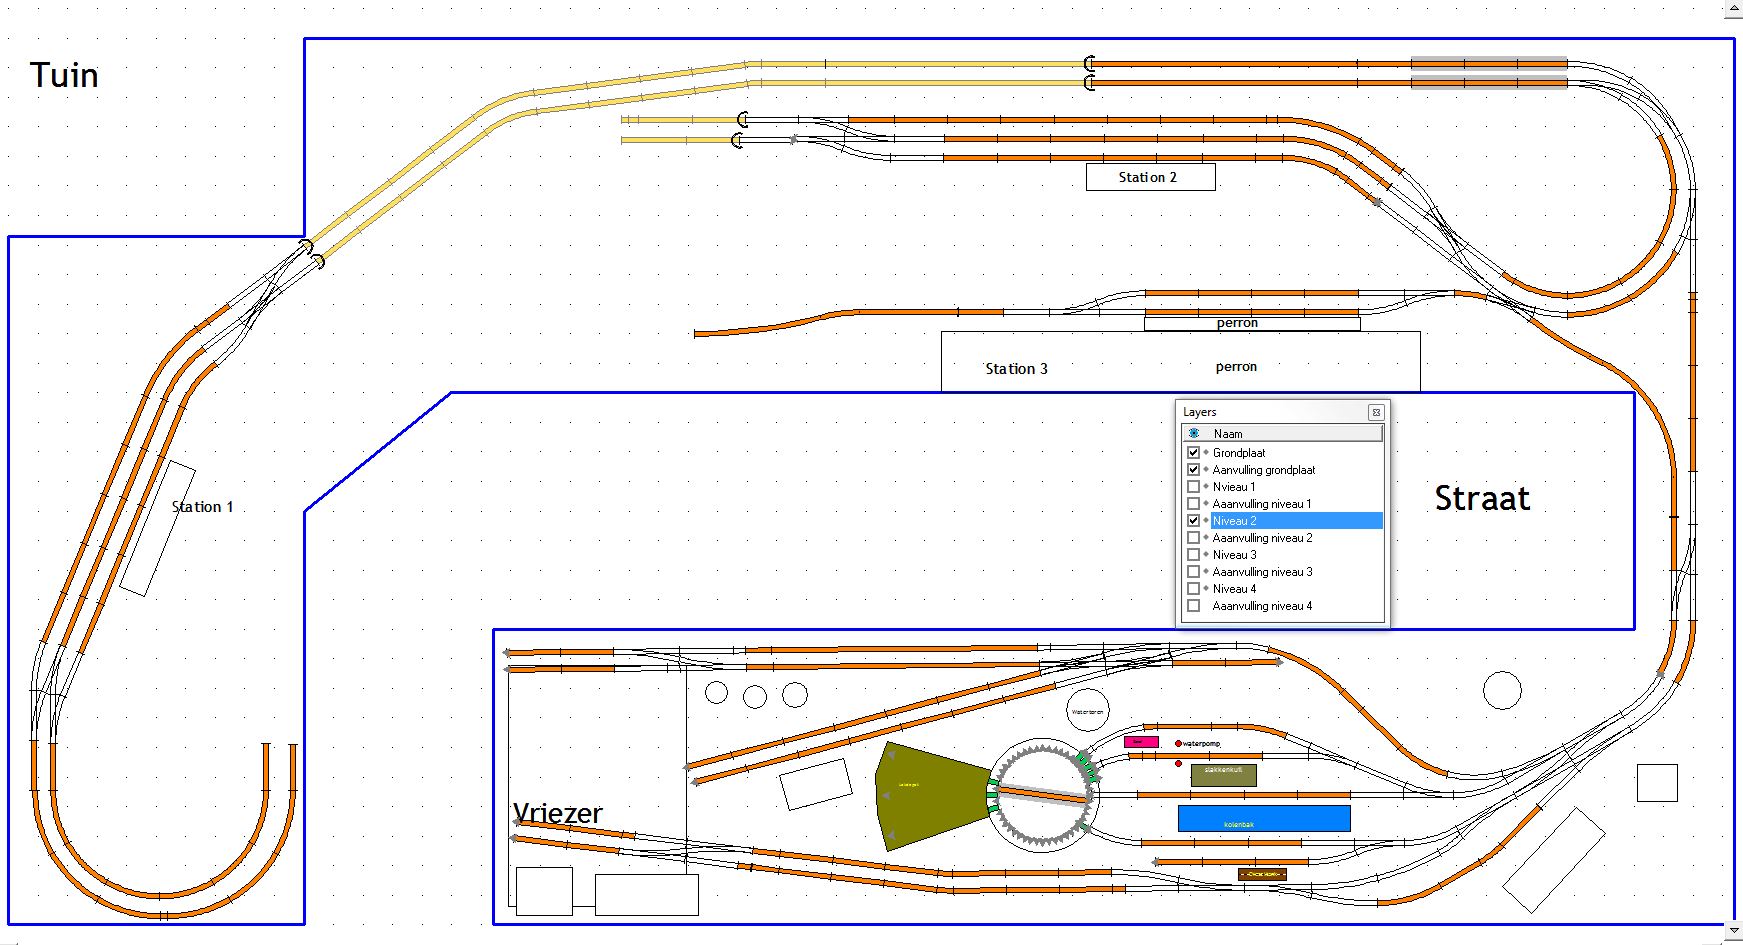
Task: Select the Aaanvulling niveau 4 layer name
Action: (1262, 606)
